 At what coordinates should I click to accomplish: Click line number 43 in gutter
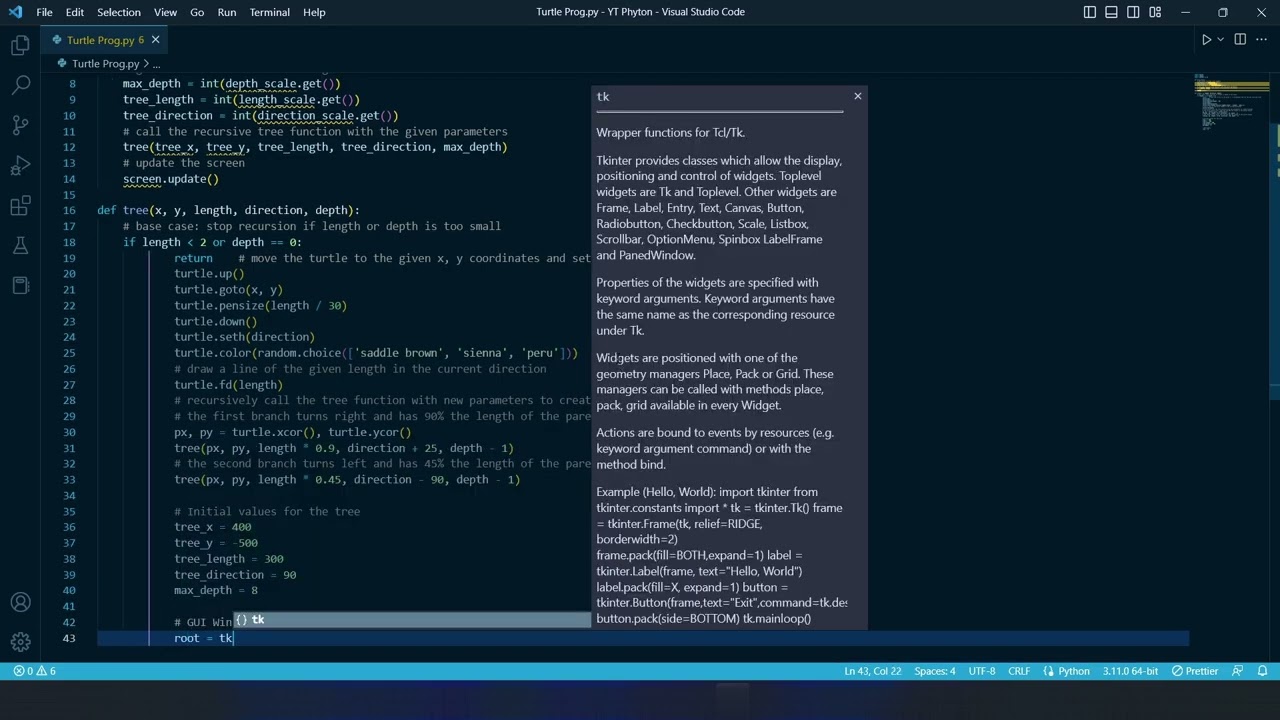pyautogui.click(x=69, y=638)
